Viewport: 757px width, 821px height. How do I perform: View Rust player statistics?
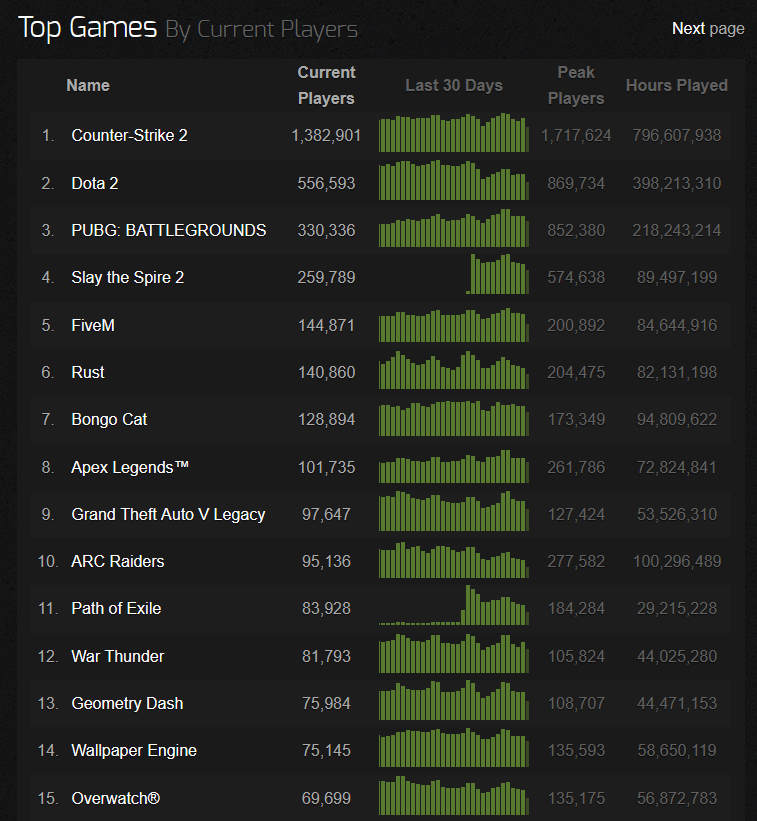(x=88, y=372)
